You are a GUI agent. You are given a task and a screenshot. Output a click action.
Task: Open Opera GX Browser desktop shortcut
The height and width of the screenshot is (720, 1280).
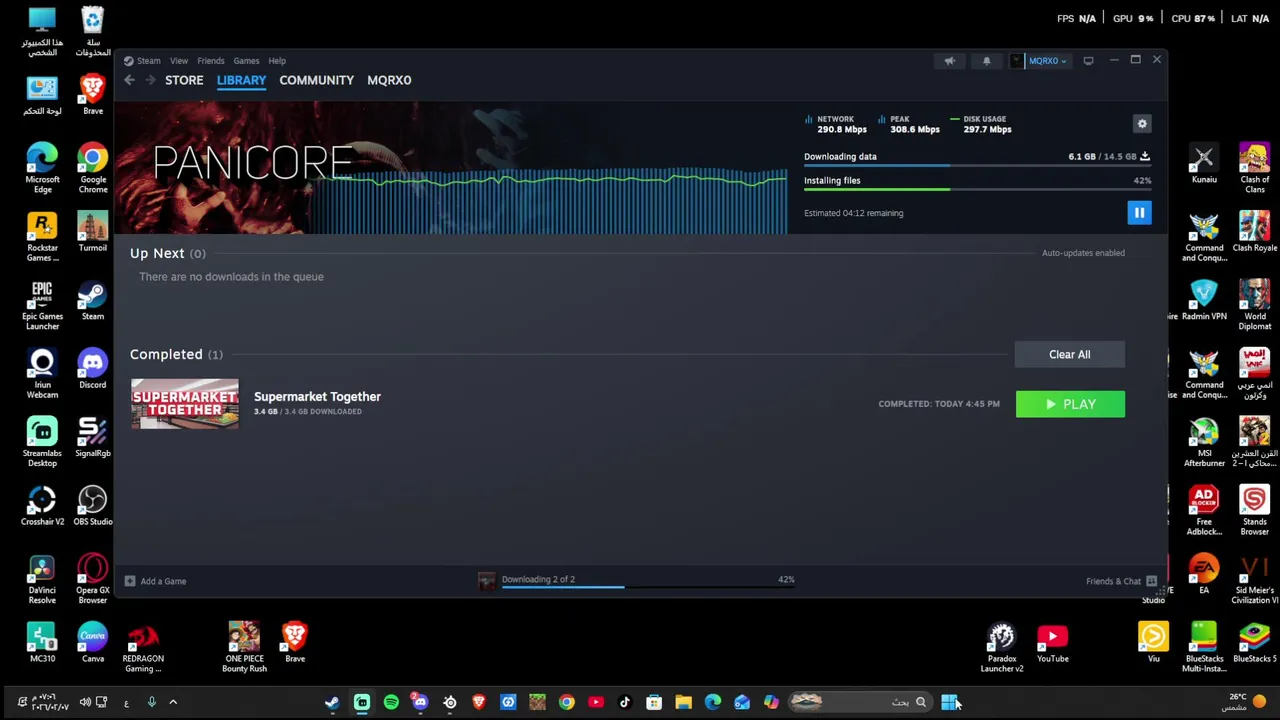tap(92, 578)
